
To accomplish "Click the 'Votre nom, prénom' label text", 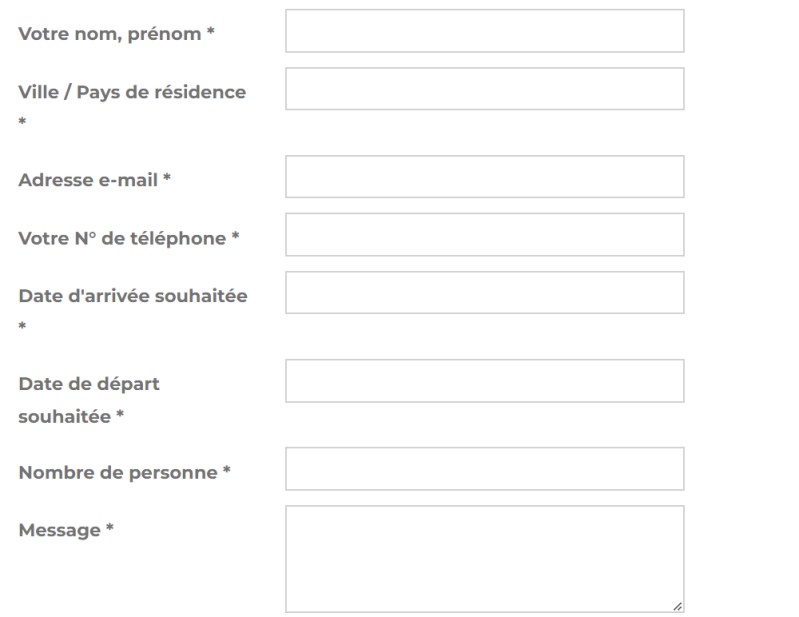I will click(x=110, y=34).
